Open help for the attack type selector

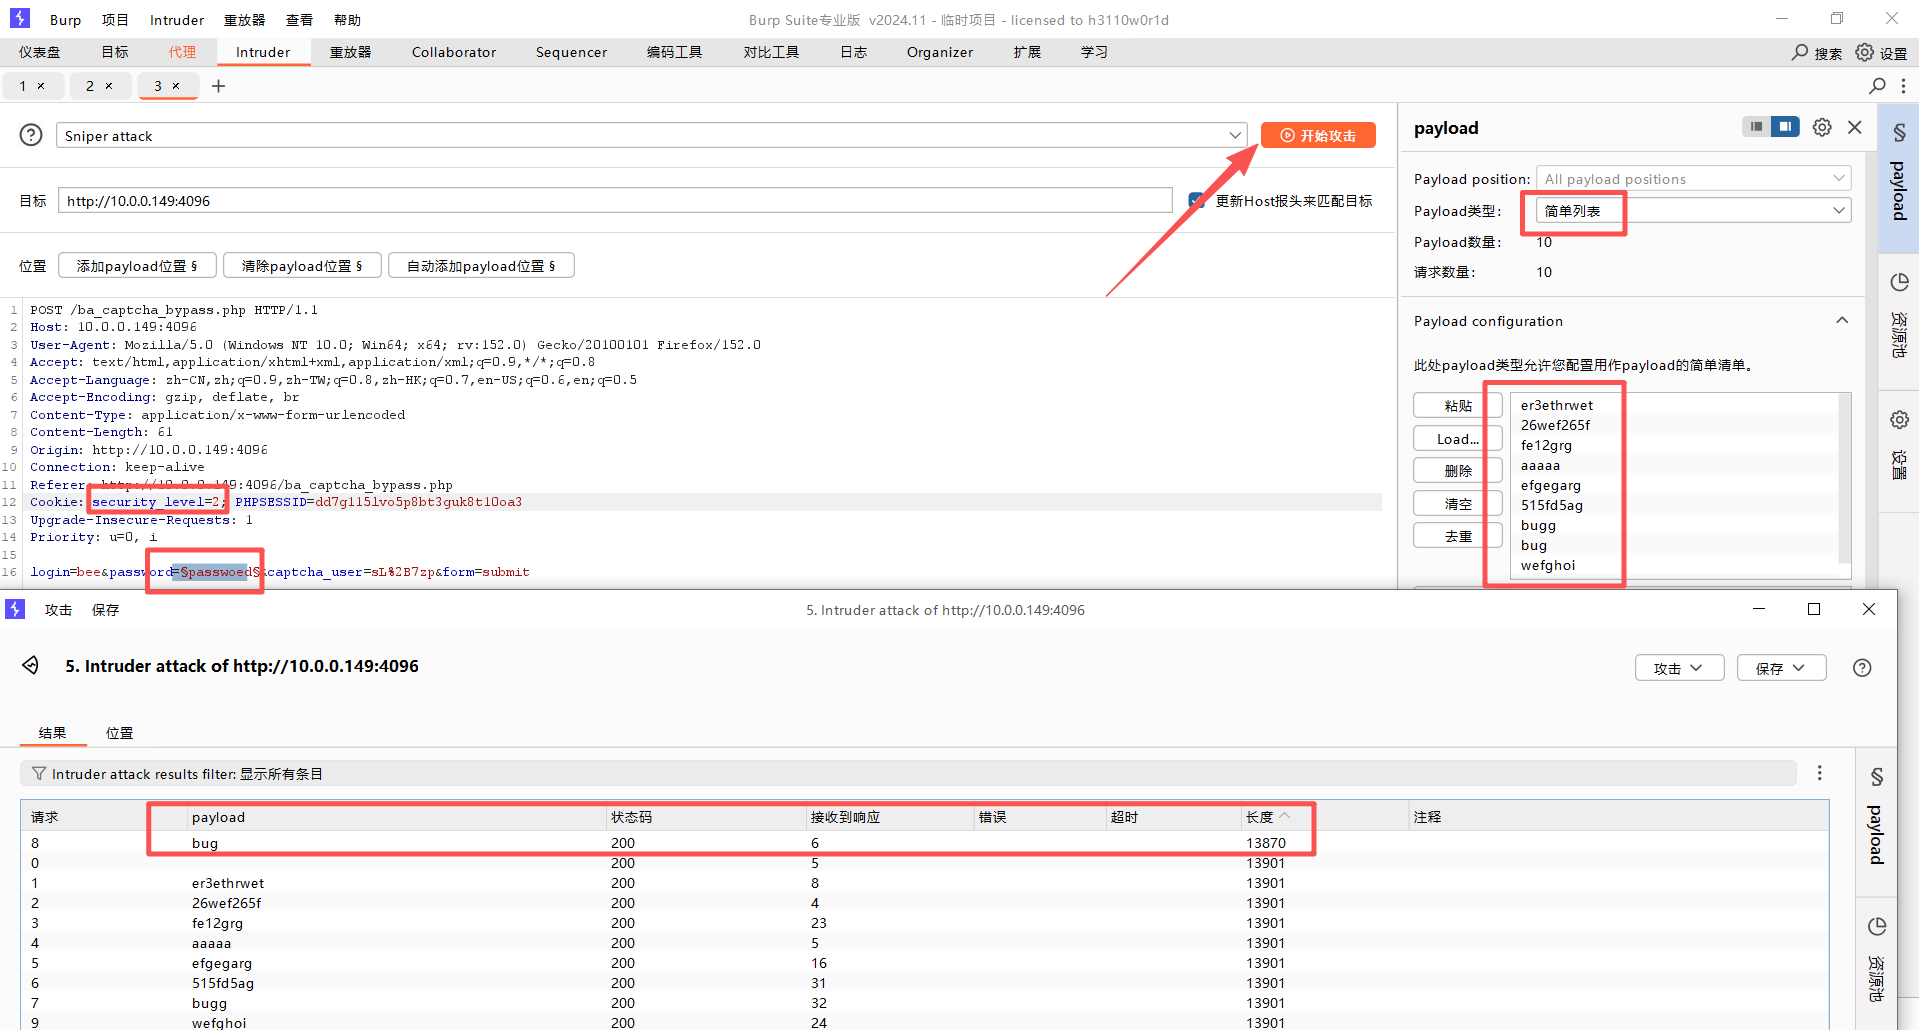32,135
